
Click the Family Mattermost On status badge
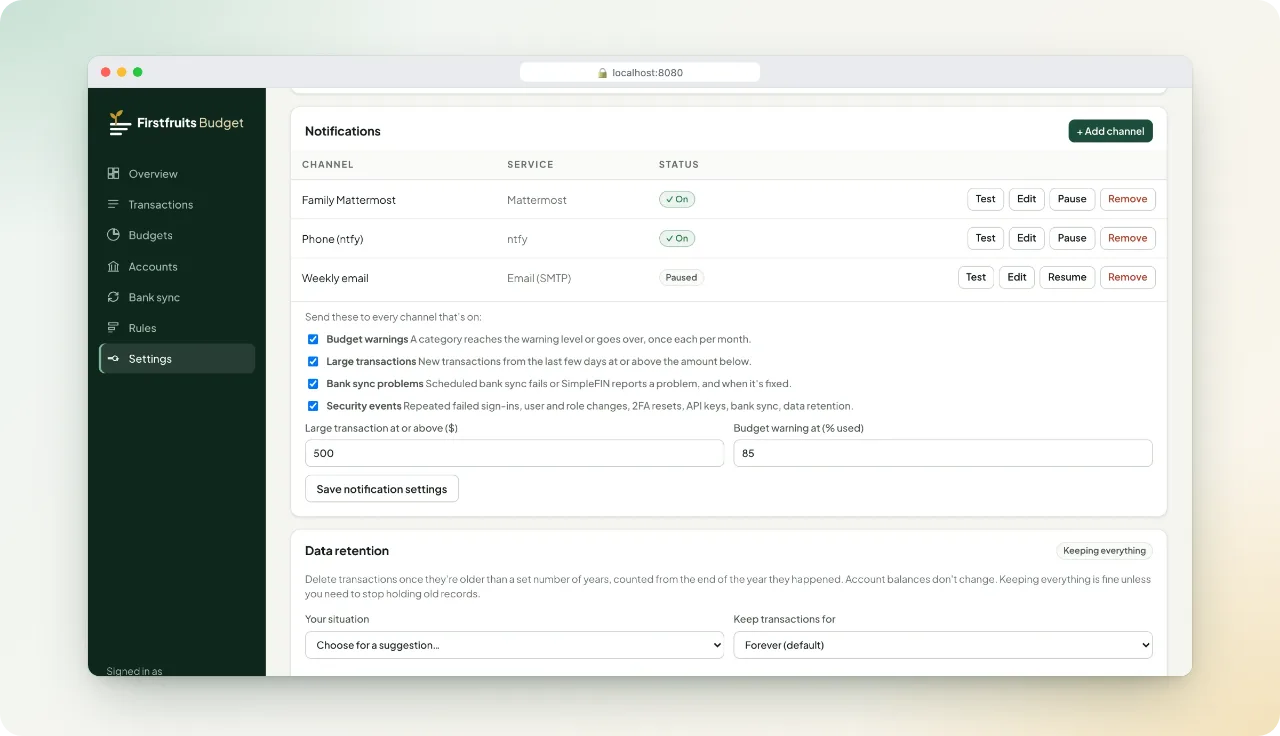677,199
